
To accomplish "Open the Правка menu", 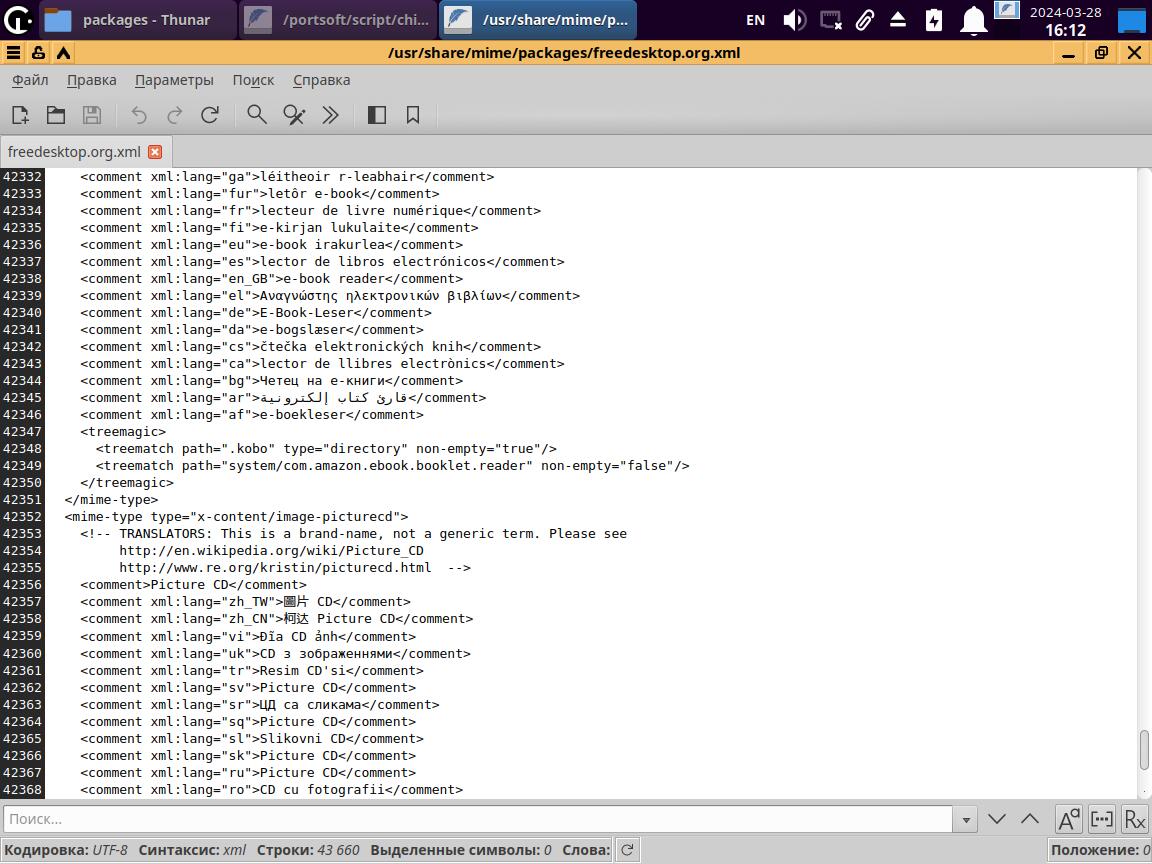I will (92, 80).
